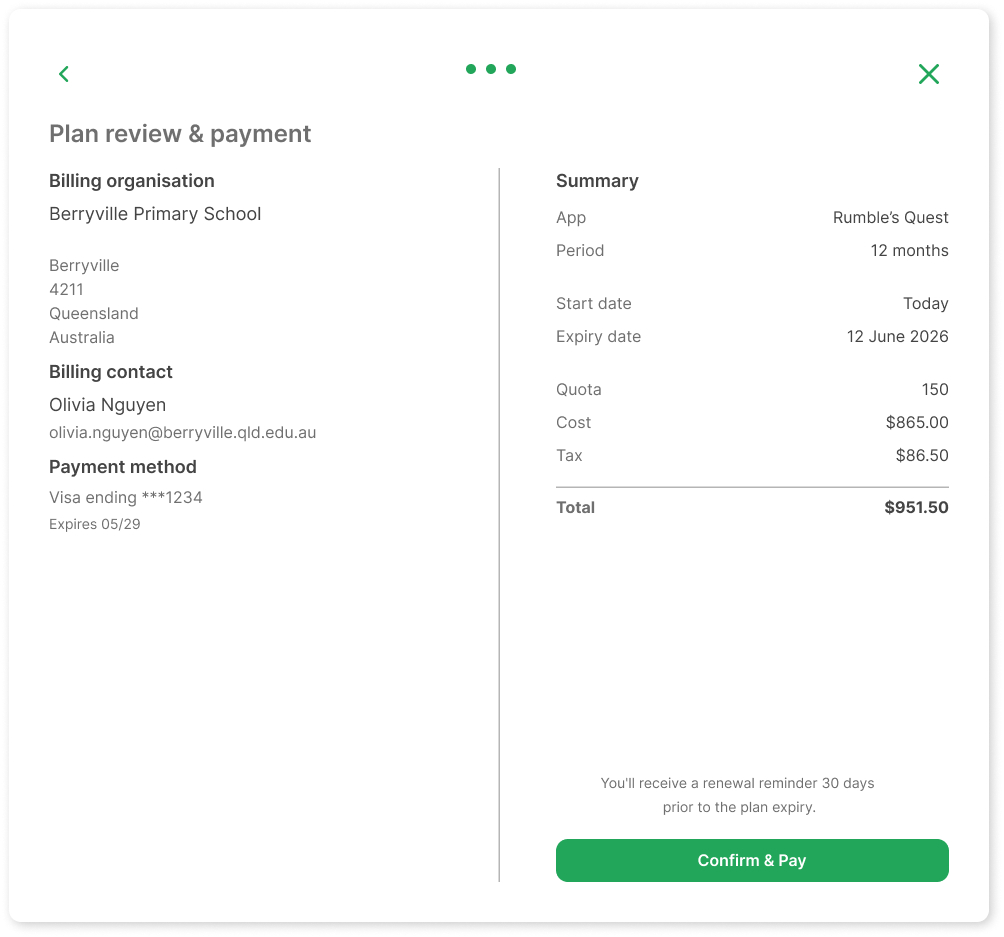The image size is (1004, 937).
Task: Click the first green step dot
Action: 471,69
